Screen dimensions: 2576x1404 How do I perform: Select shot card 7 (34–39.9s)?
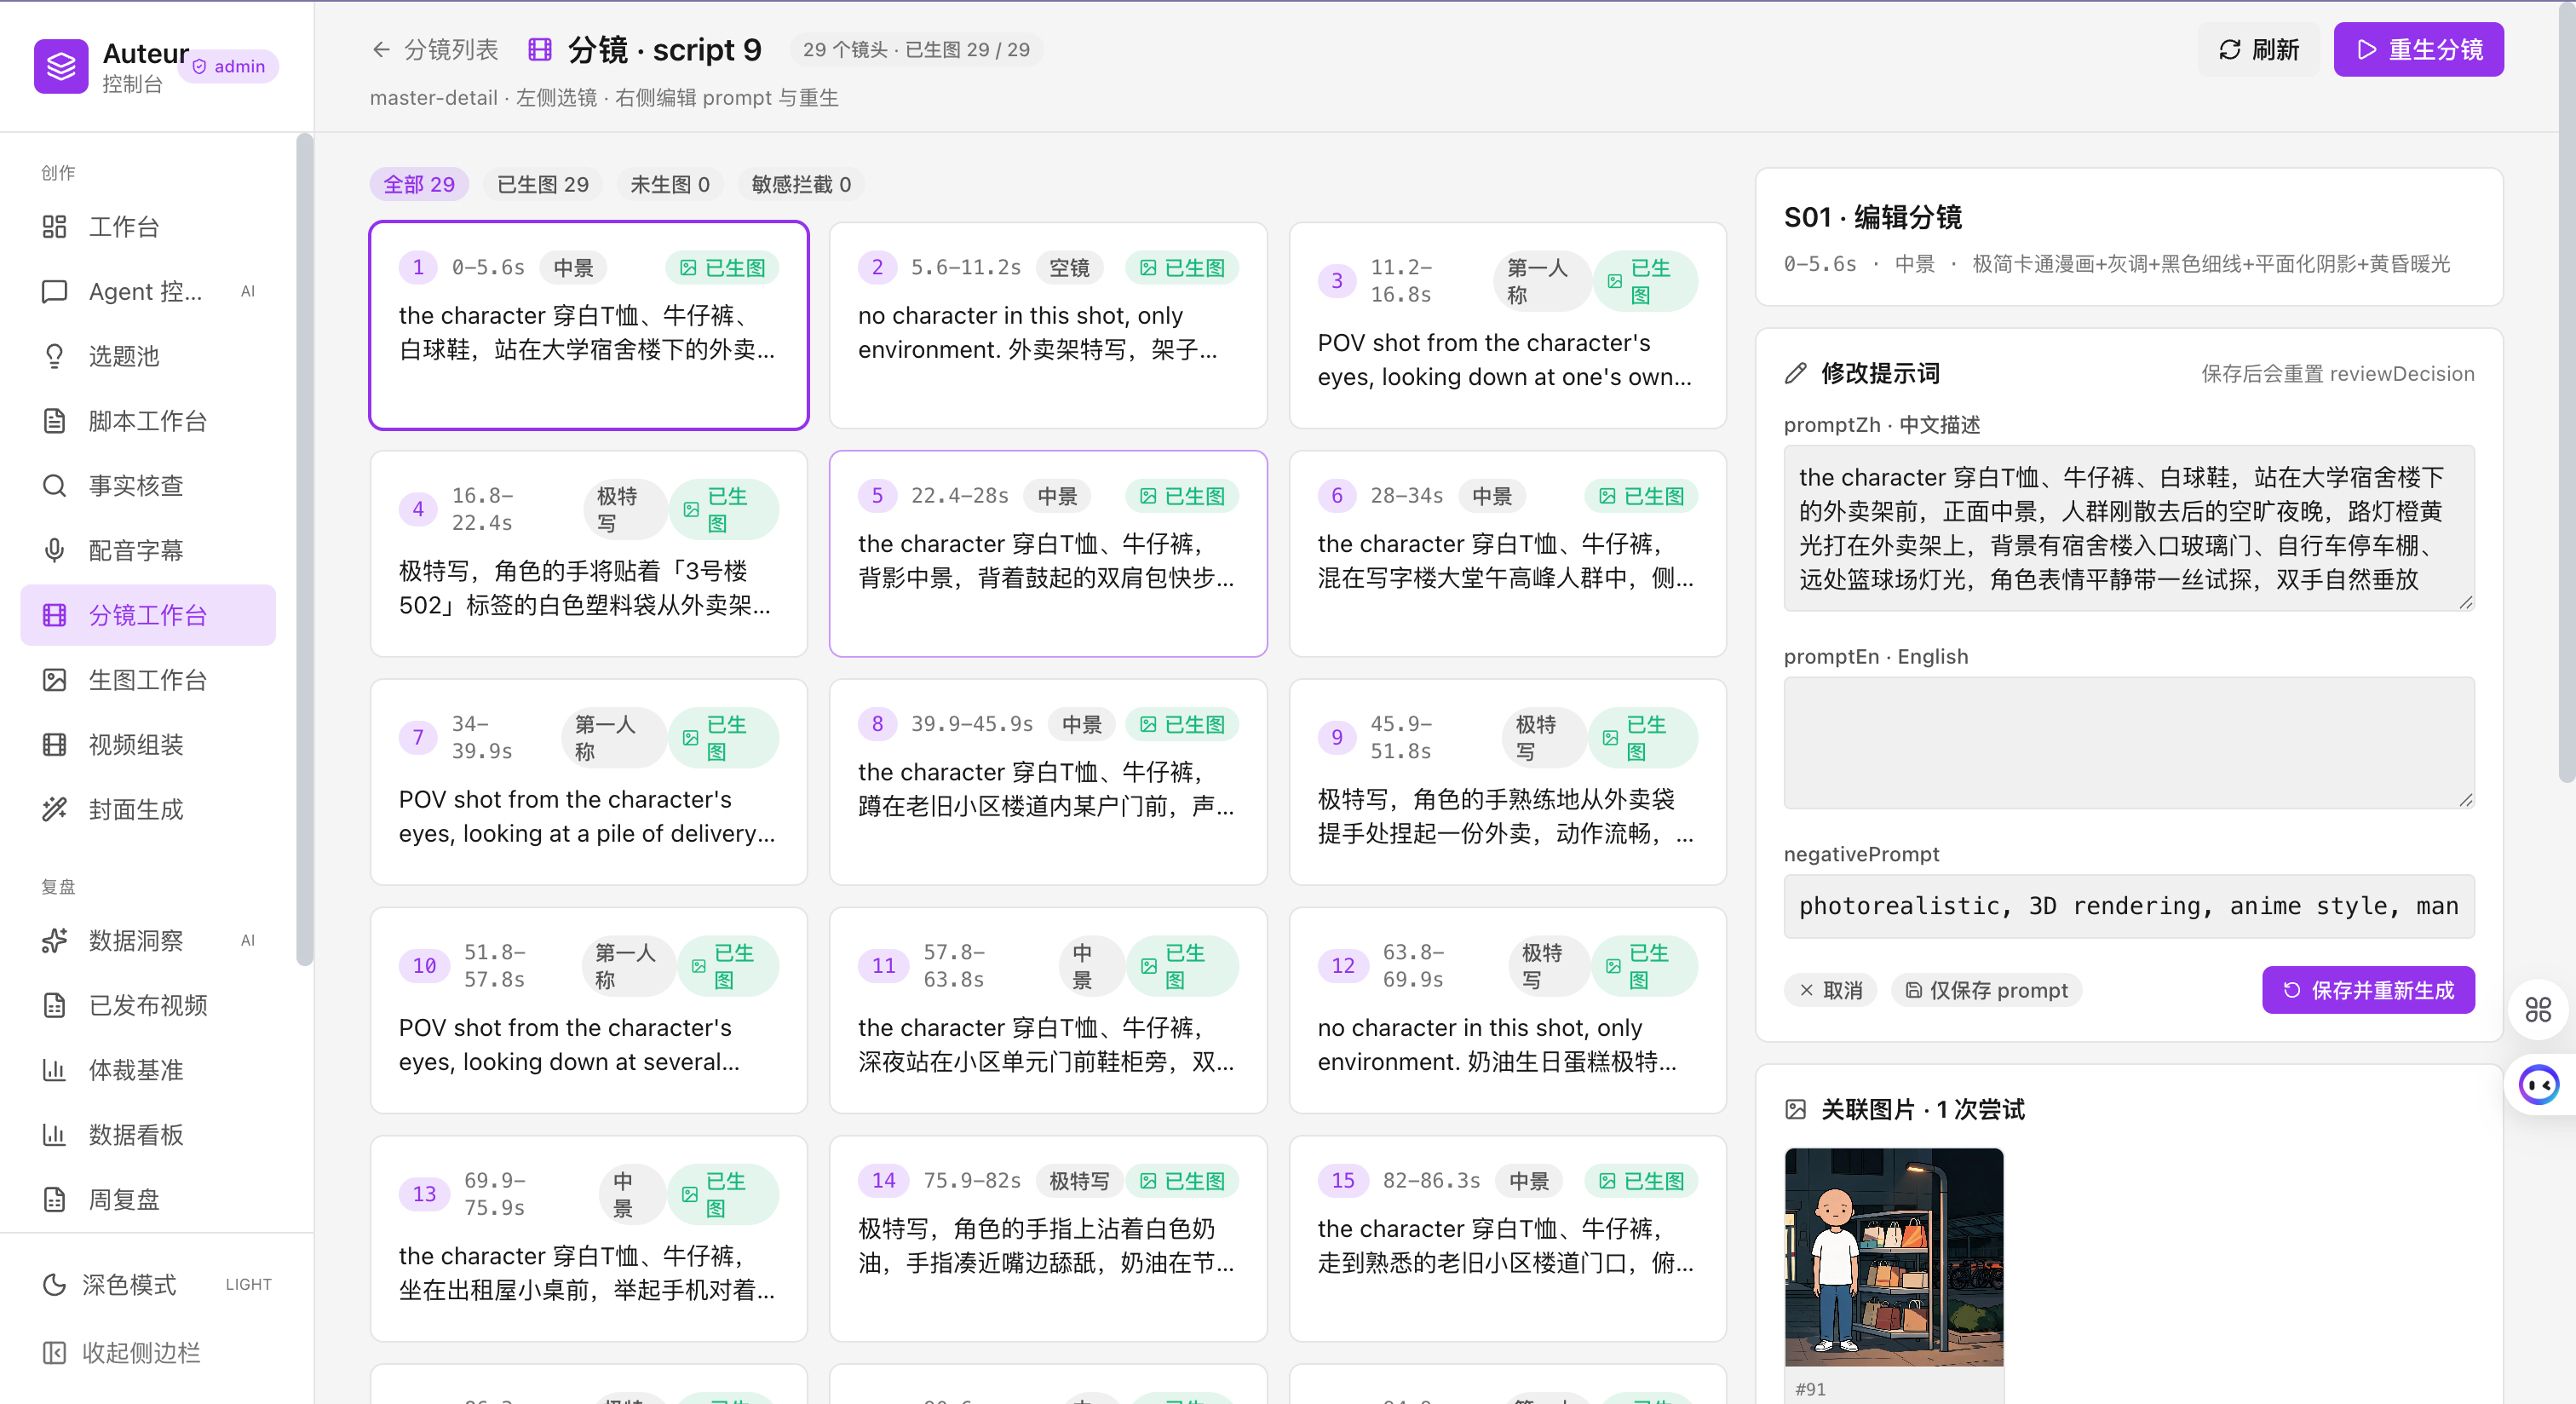(x=589, y=782)
